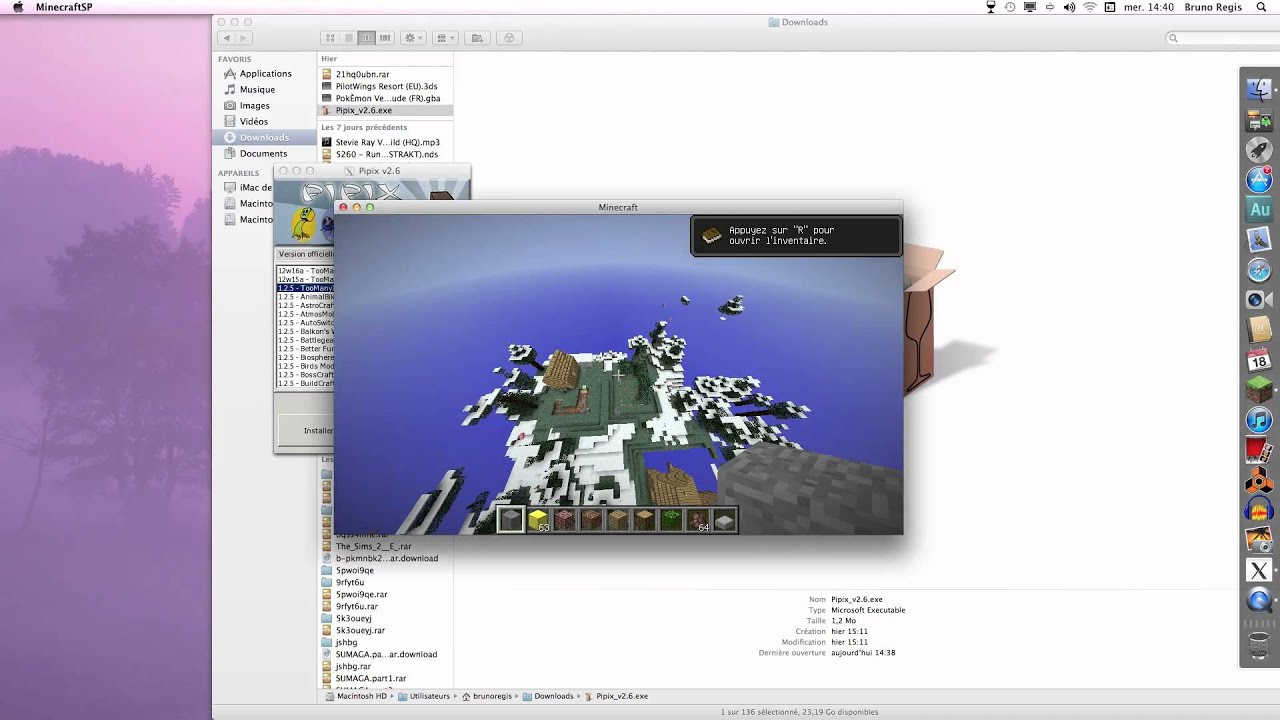Select 12w16a TooMany entry in Pipix list
This screenshot has width=1280, height=720.
(x=305, y=271)
